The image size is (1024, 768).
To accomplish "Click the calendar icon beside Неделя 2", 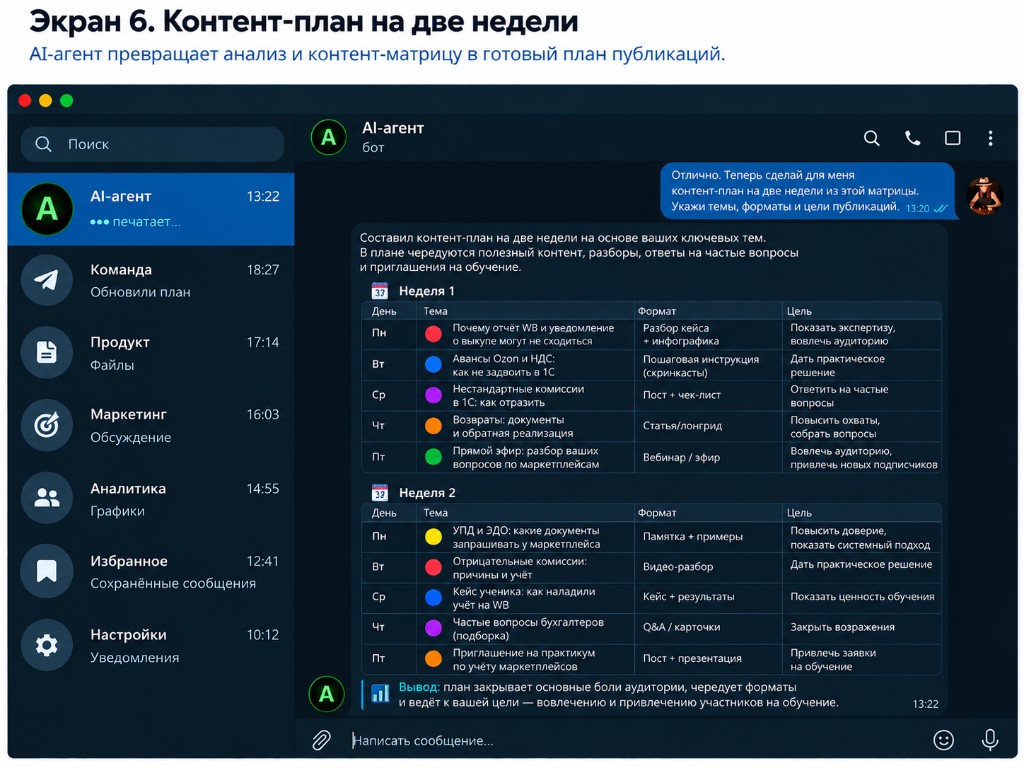I will 379,492.
